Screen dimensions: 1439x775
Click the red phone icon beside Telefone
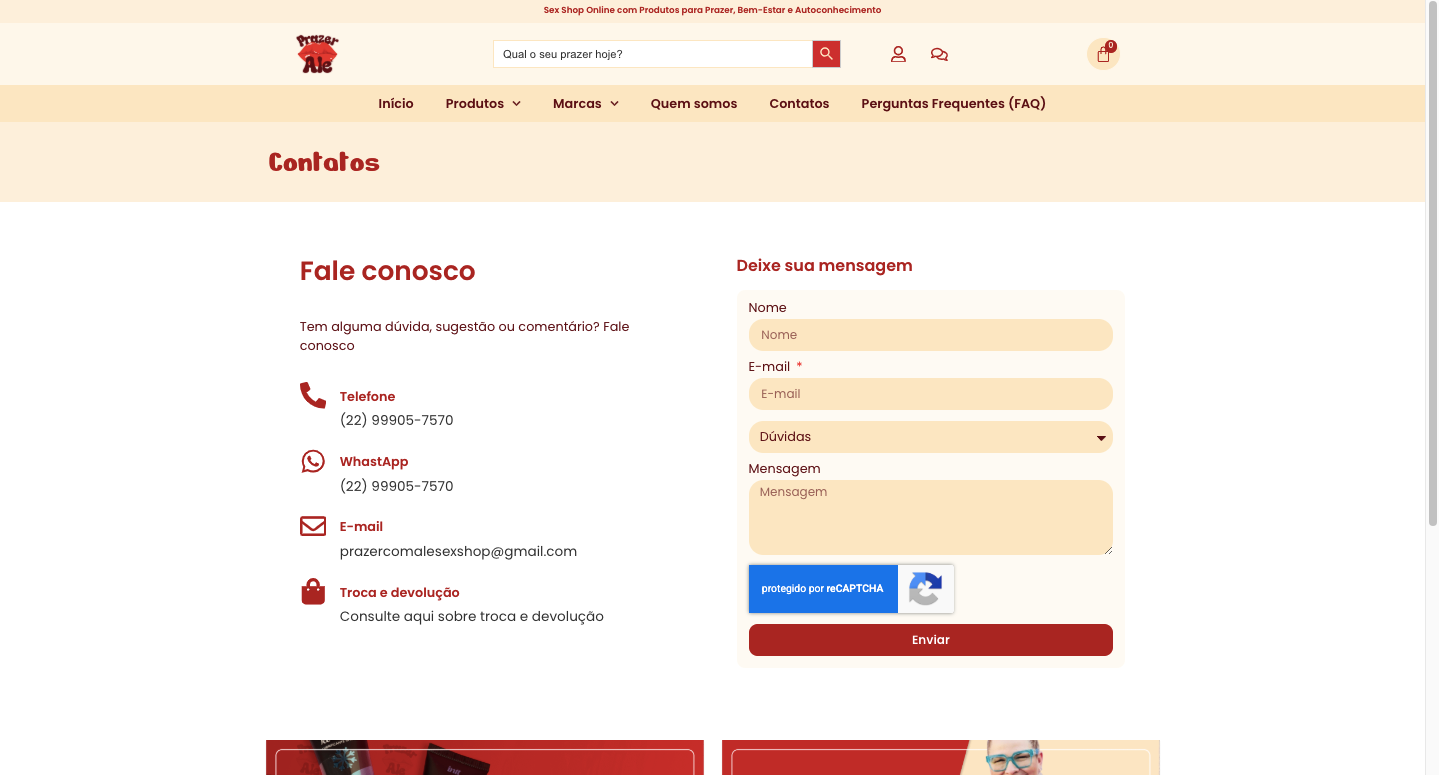(x=313, y=395)
